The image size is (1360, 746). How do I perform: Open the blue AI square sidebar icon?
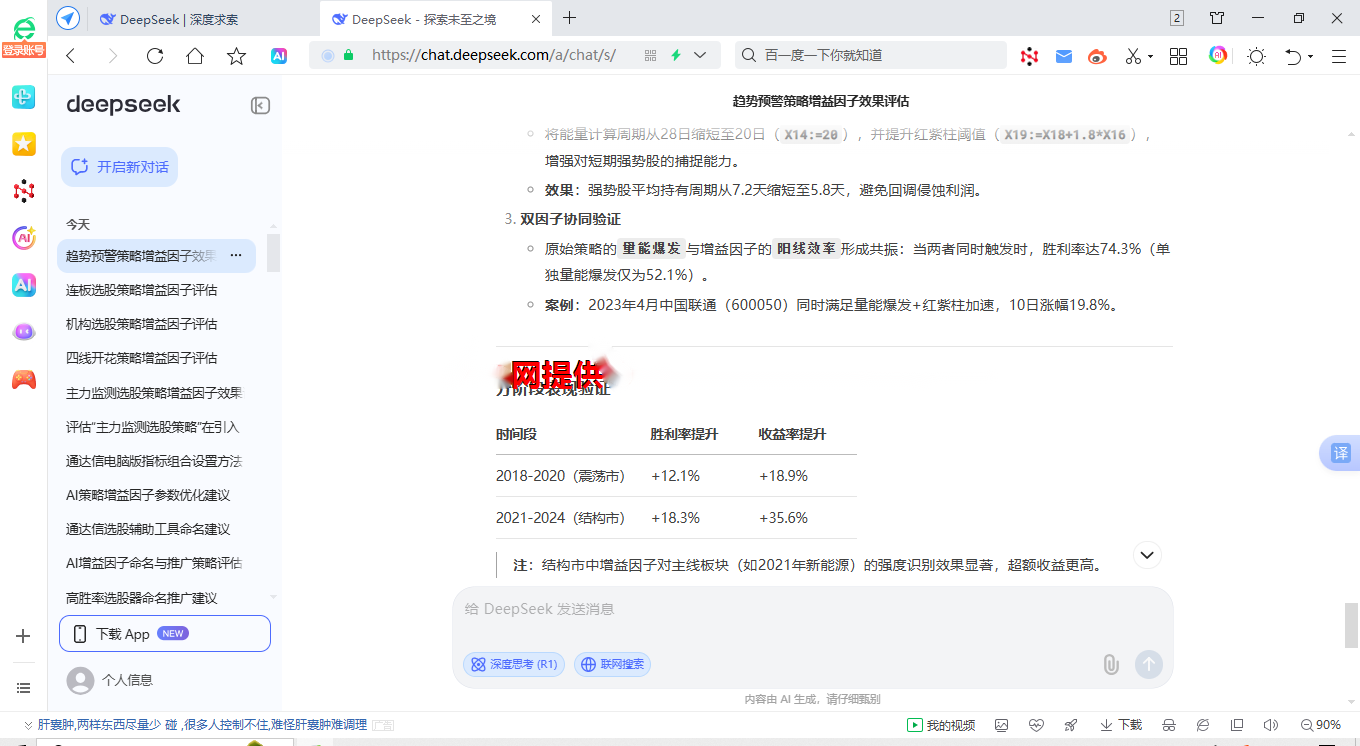(x=24, y=285)
